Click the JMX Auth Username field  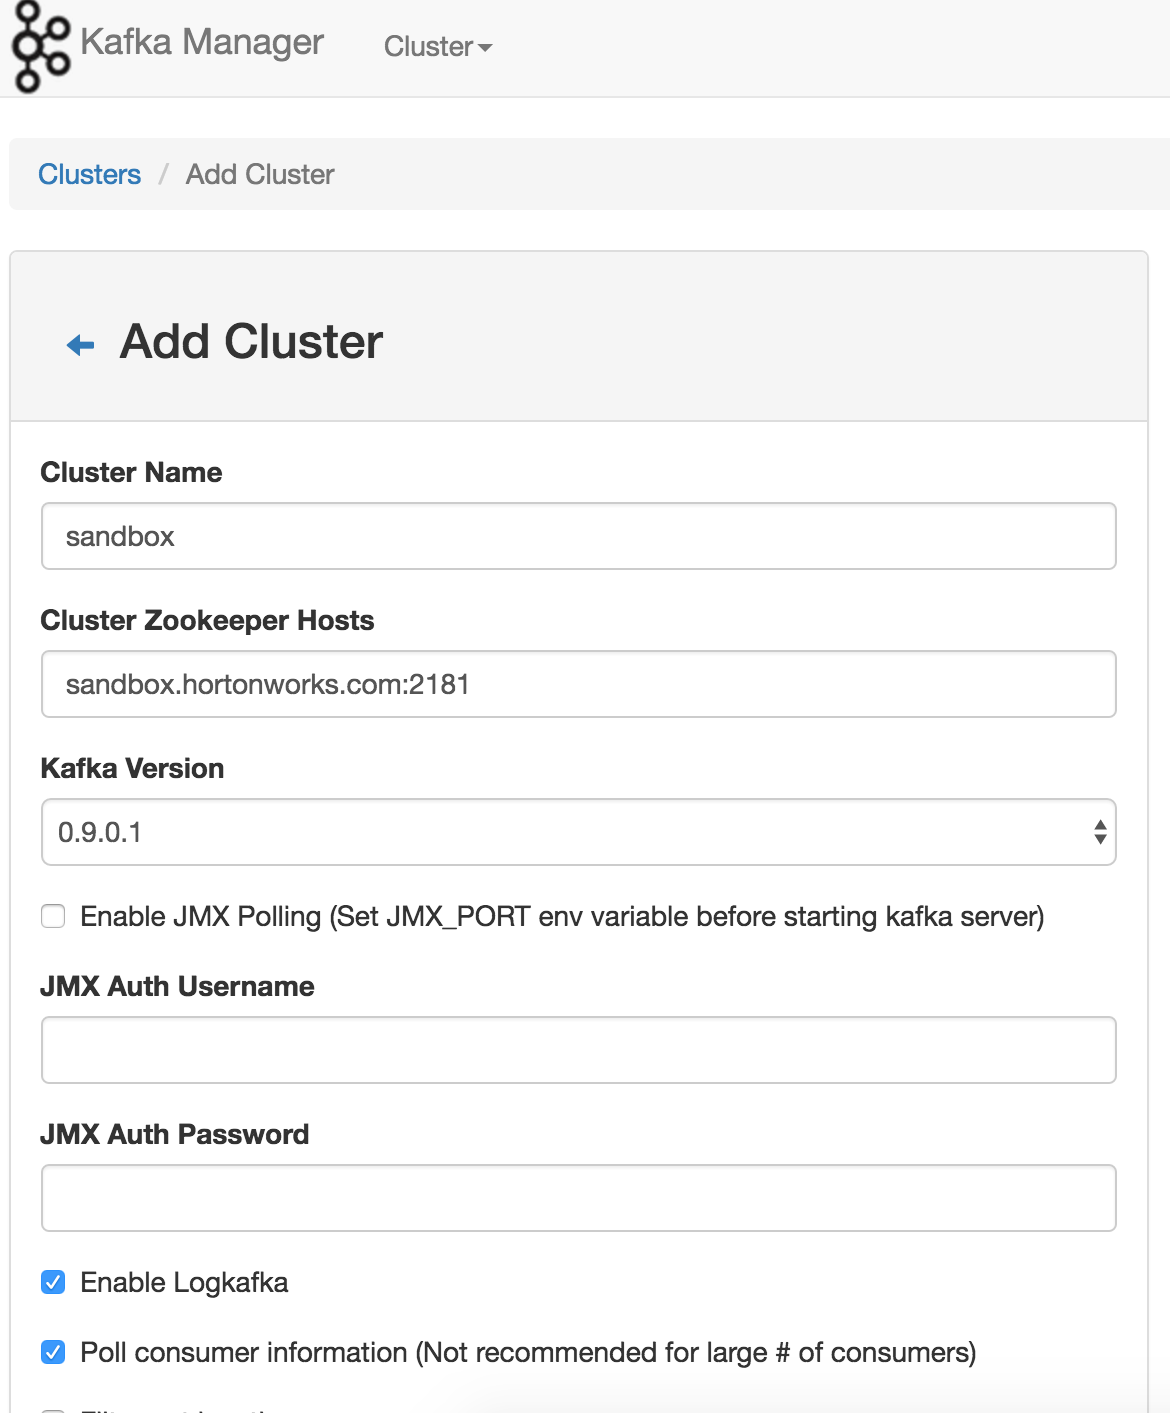point(578,1050)
